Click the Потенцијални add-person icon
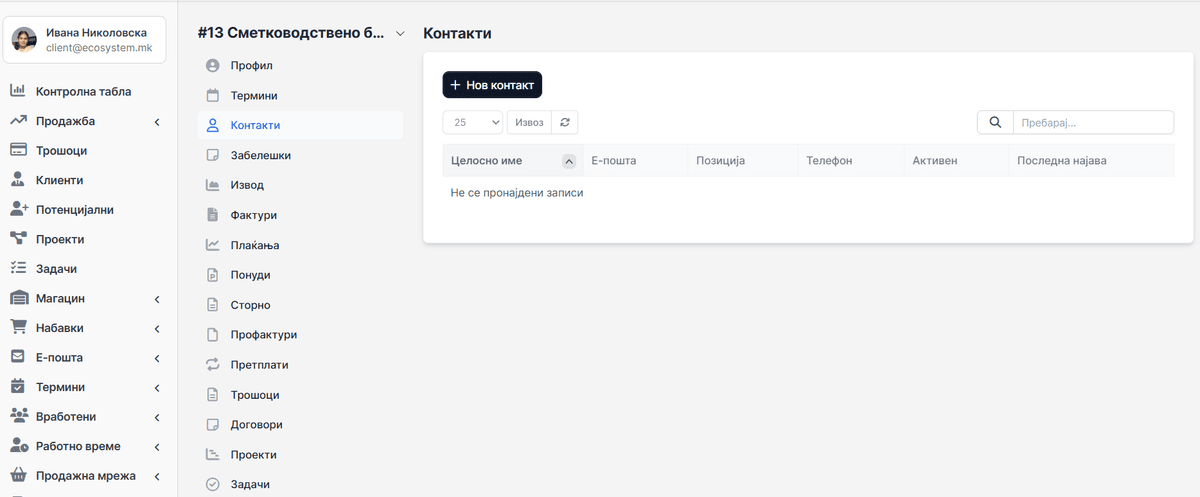This screenshot has width=1200, height=497. coord(18,209)
